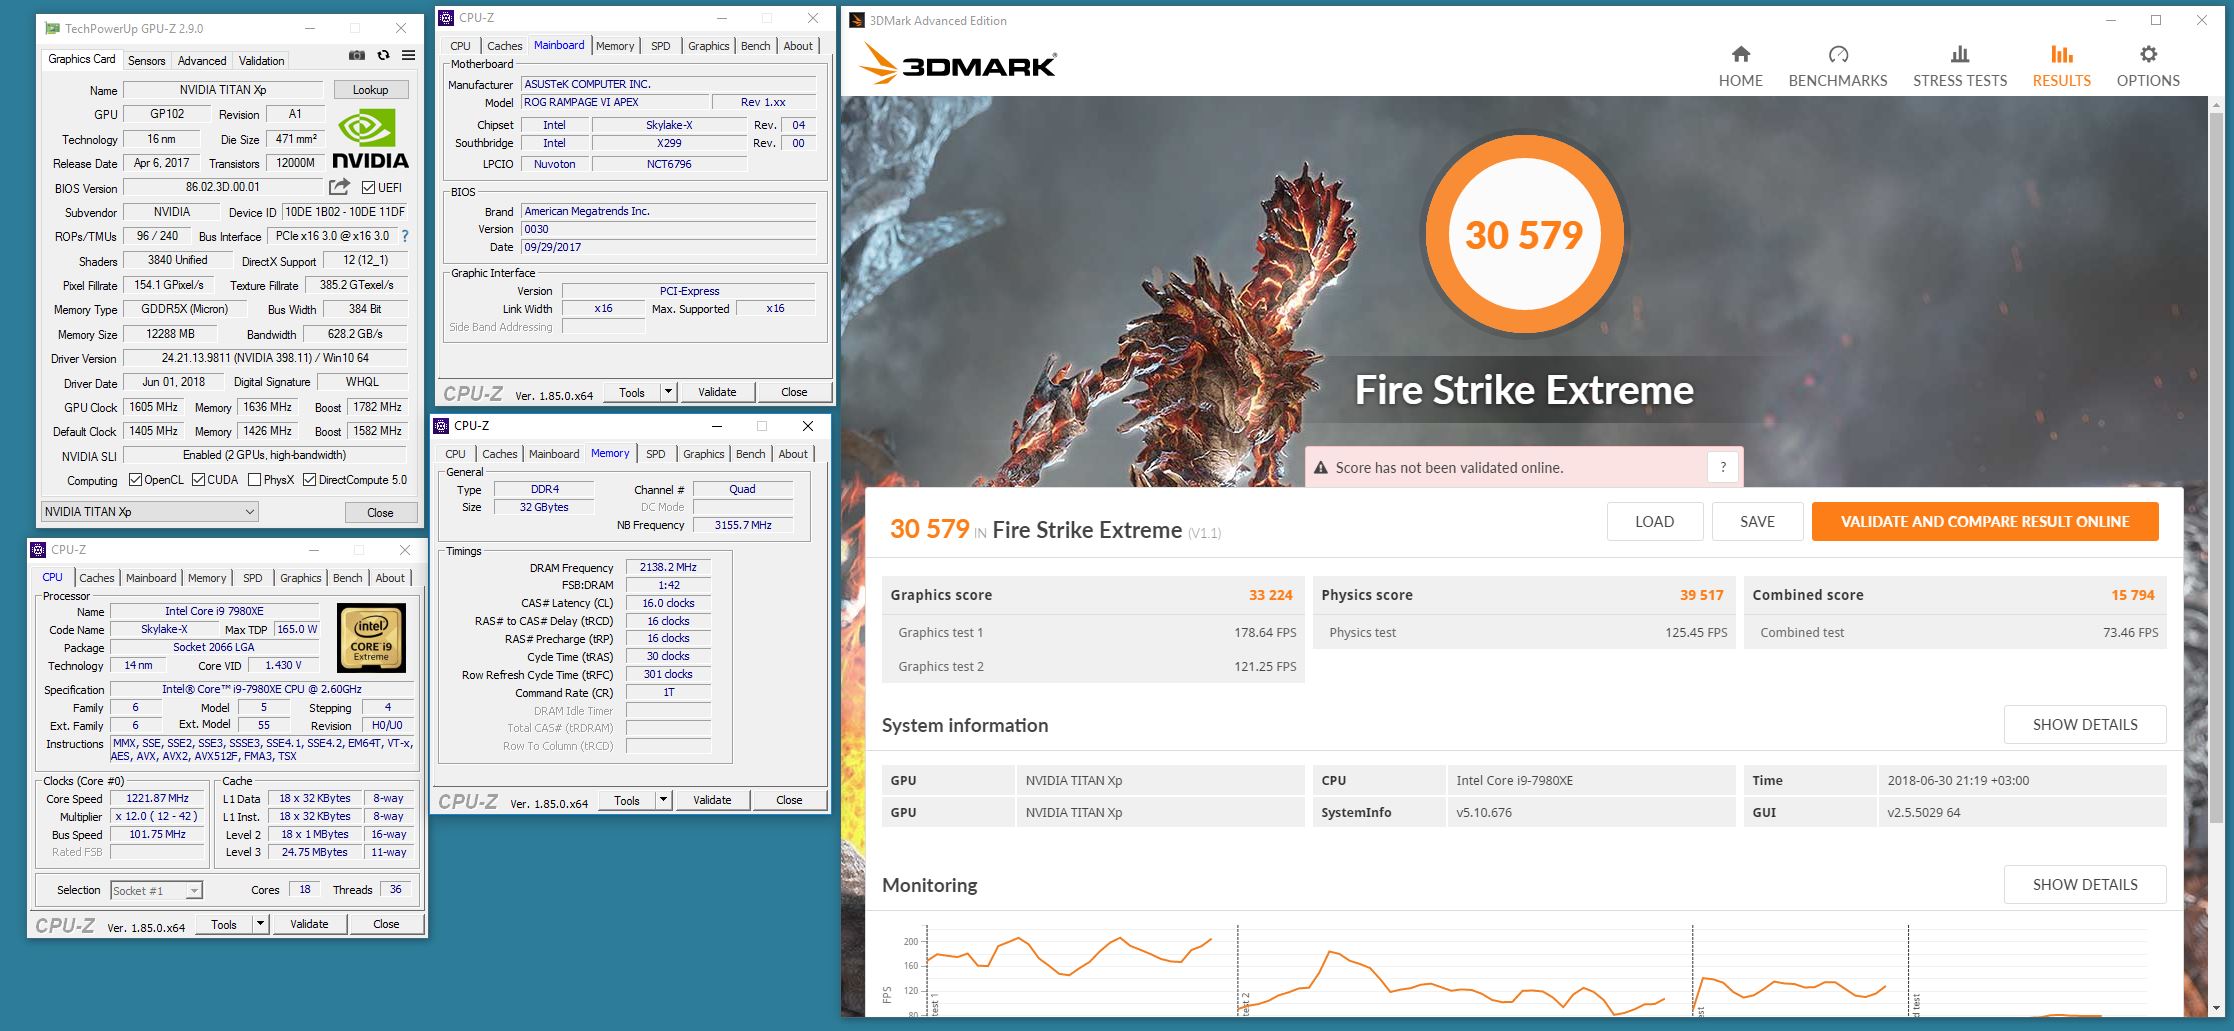
Task: Open Bench tab in CPU-Z Mainboard window
Action: click(756, 46)
